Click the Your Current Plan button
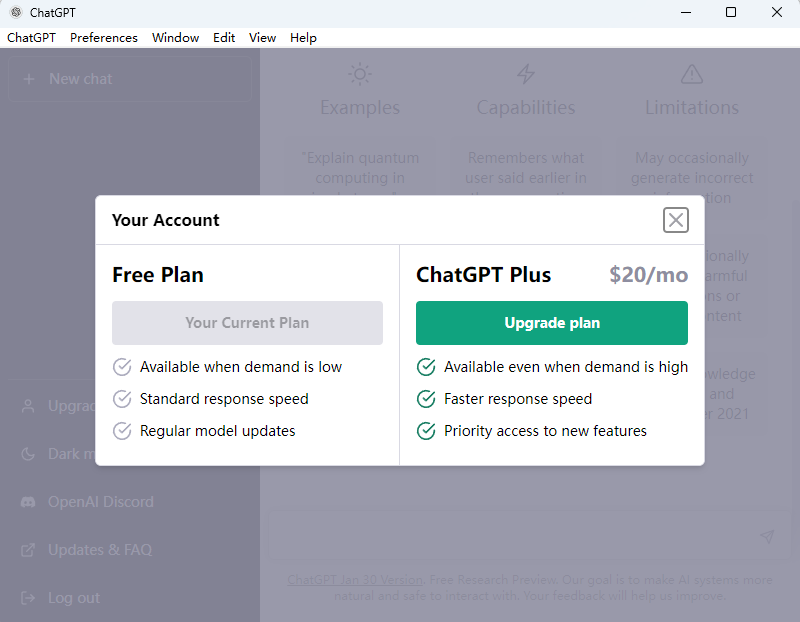 click(247, 323)
